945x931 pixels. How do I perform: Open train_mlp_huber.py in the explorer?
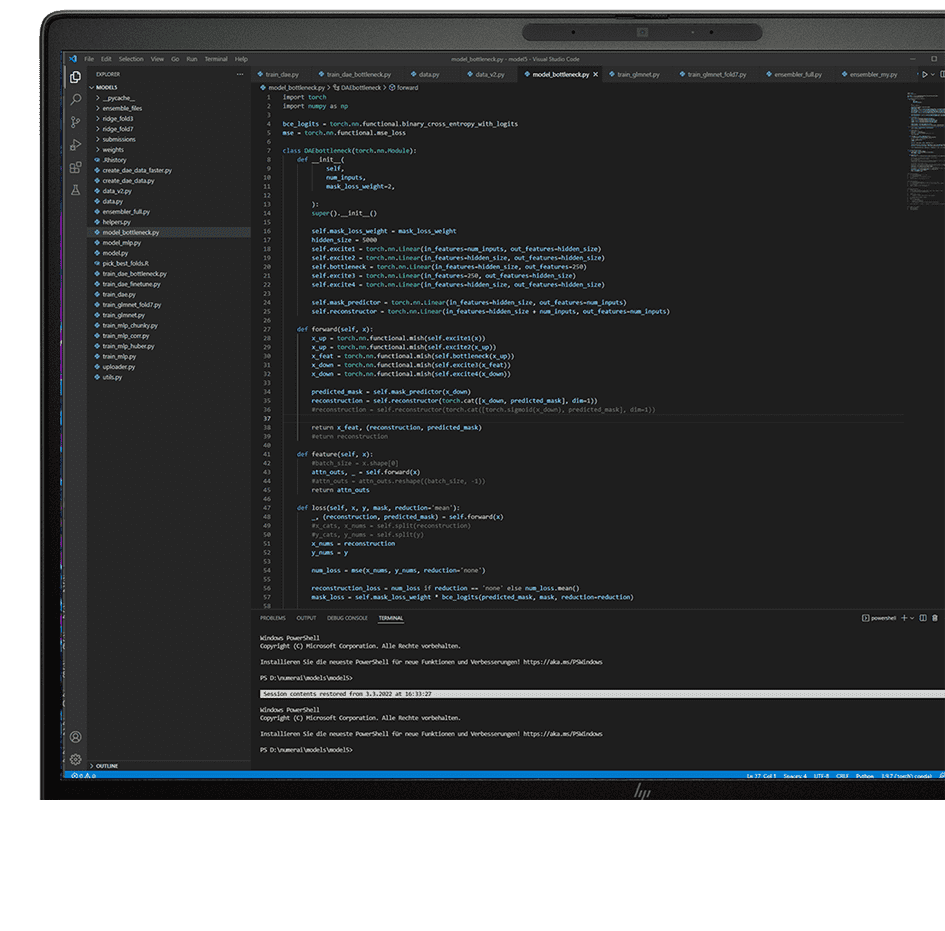(126, 346)
